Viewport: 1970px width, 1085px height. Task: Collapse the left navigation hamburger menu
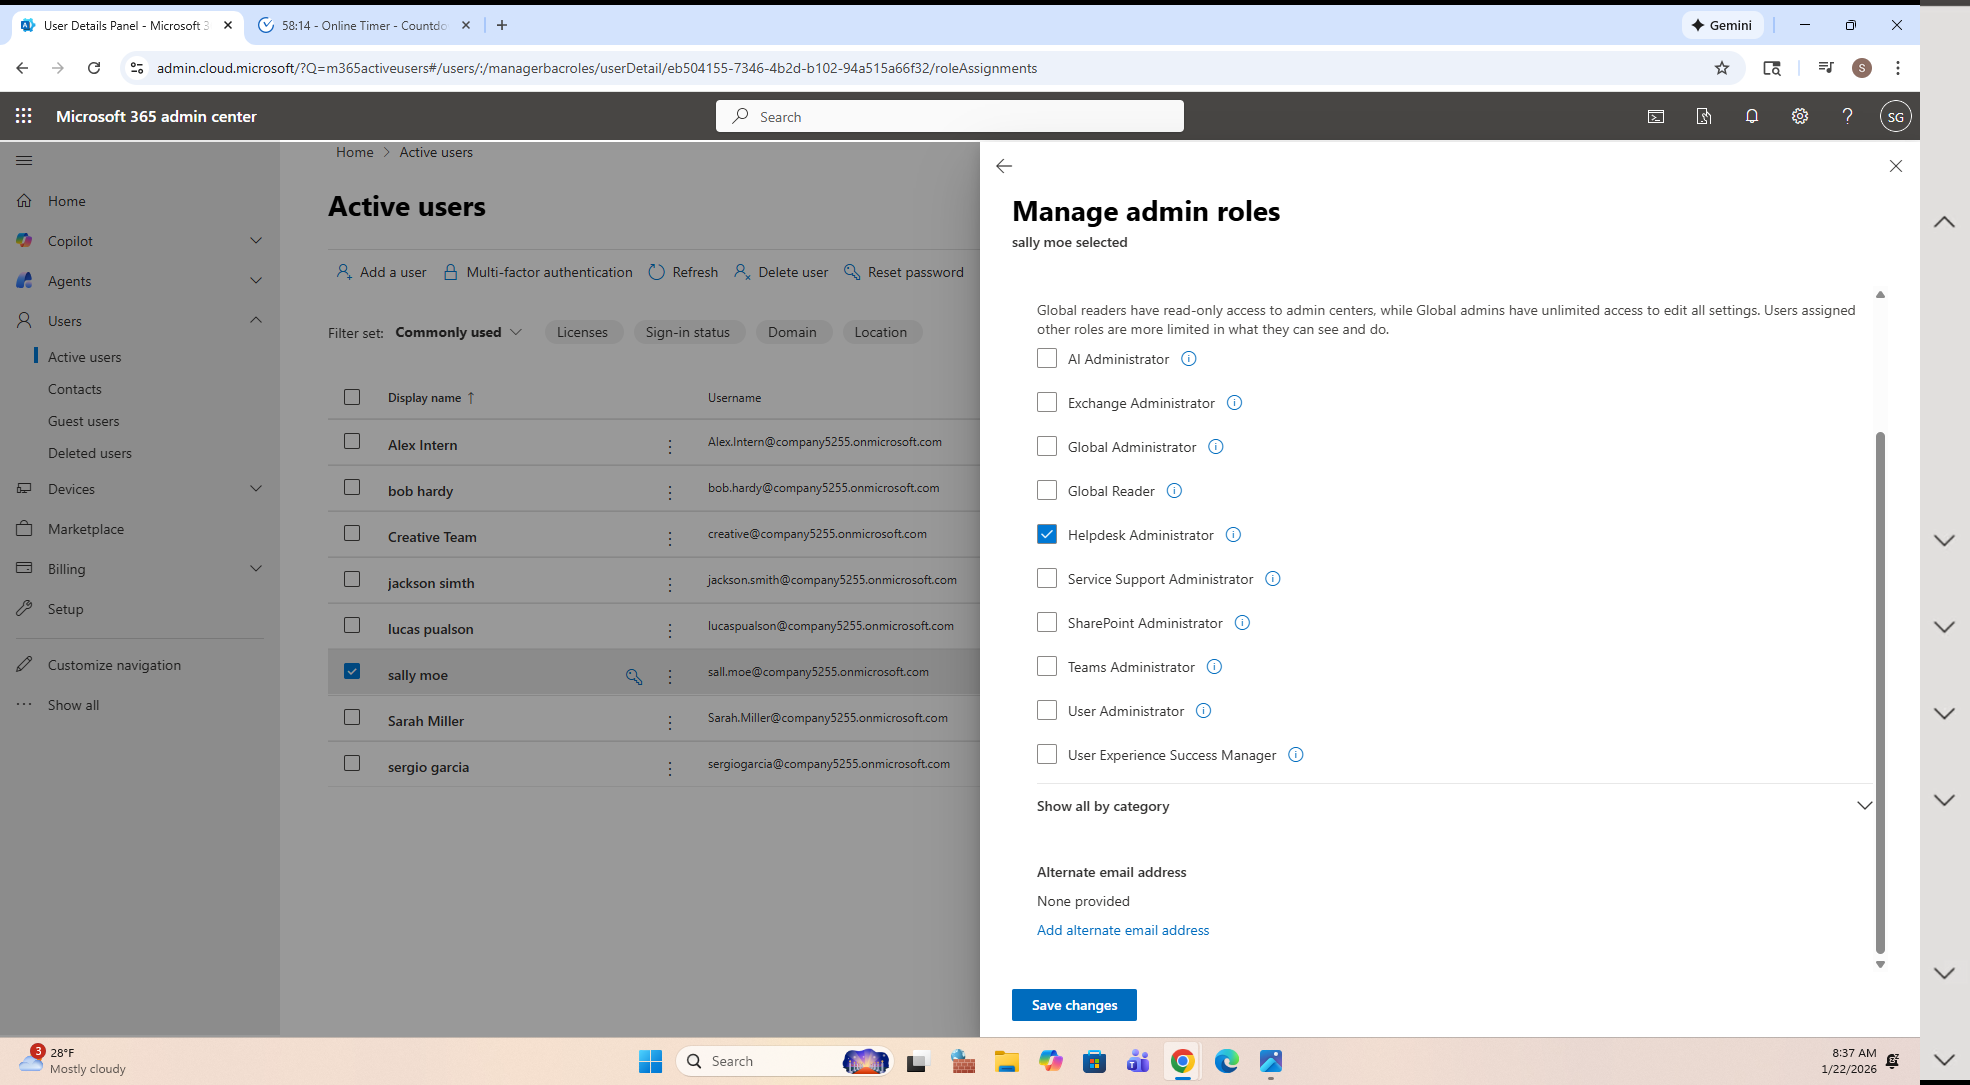tap(24, 160)
